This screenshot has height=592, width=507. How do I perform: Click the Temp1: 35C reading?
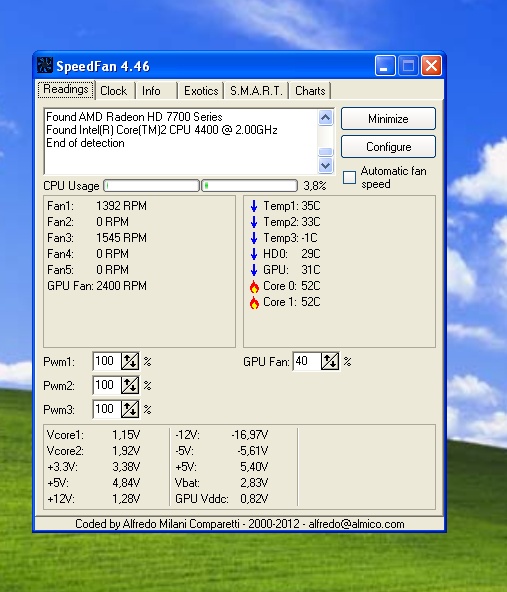291,206
